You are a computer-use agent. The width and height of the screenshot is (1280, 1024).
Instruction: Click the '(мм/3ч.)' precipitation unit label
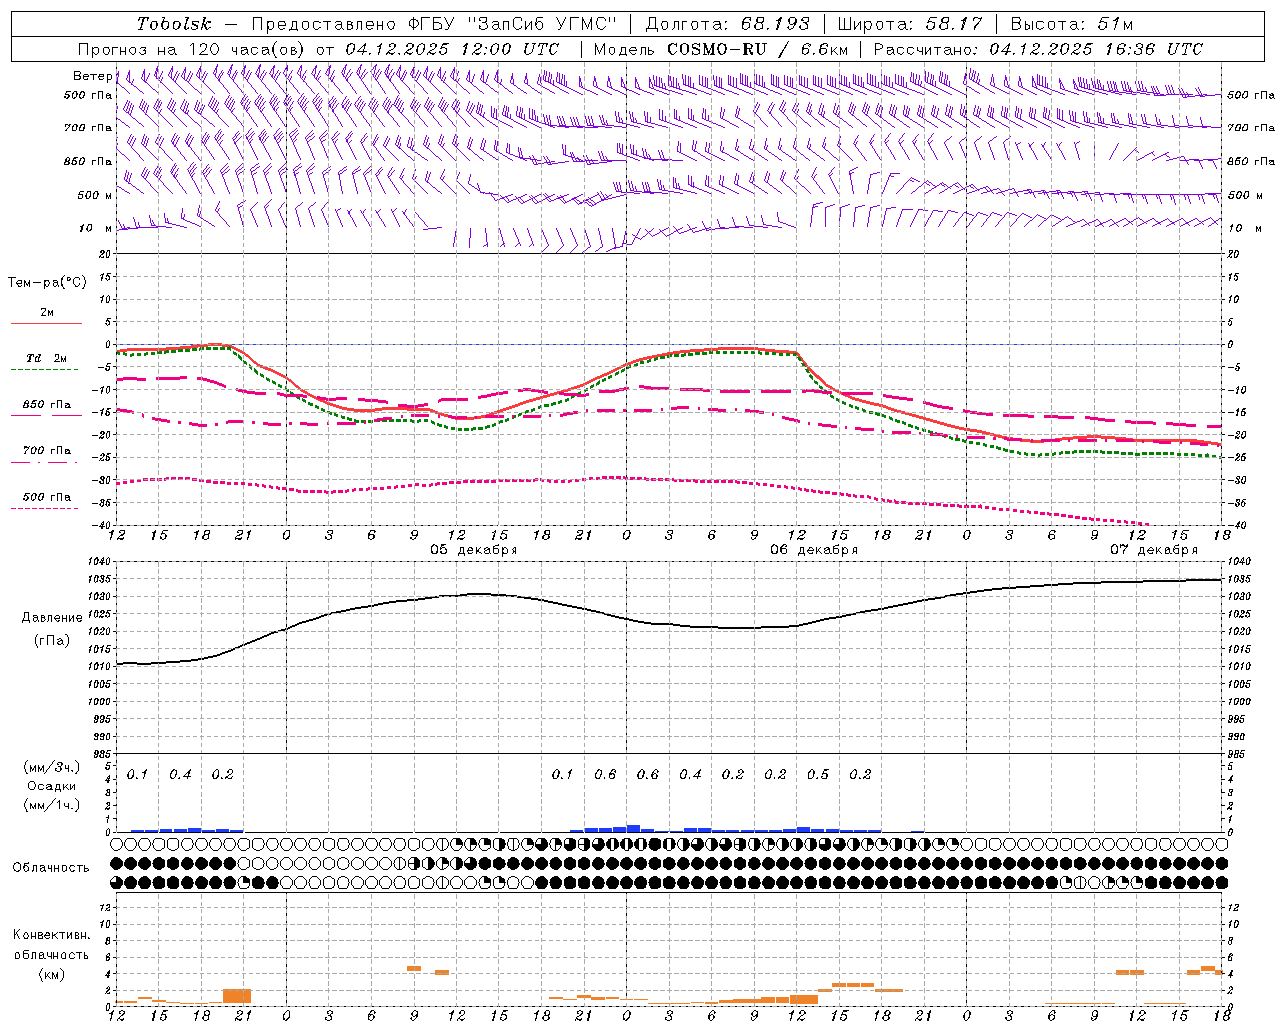(x=52, y=767)
